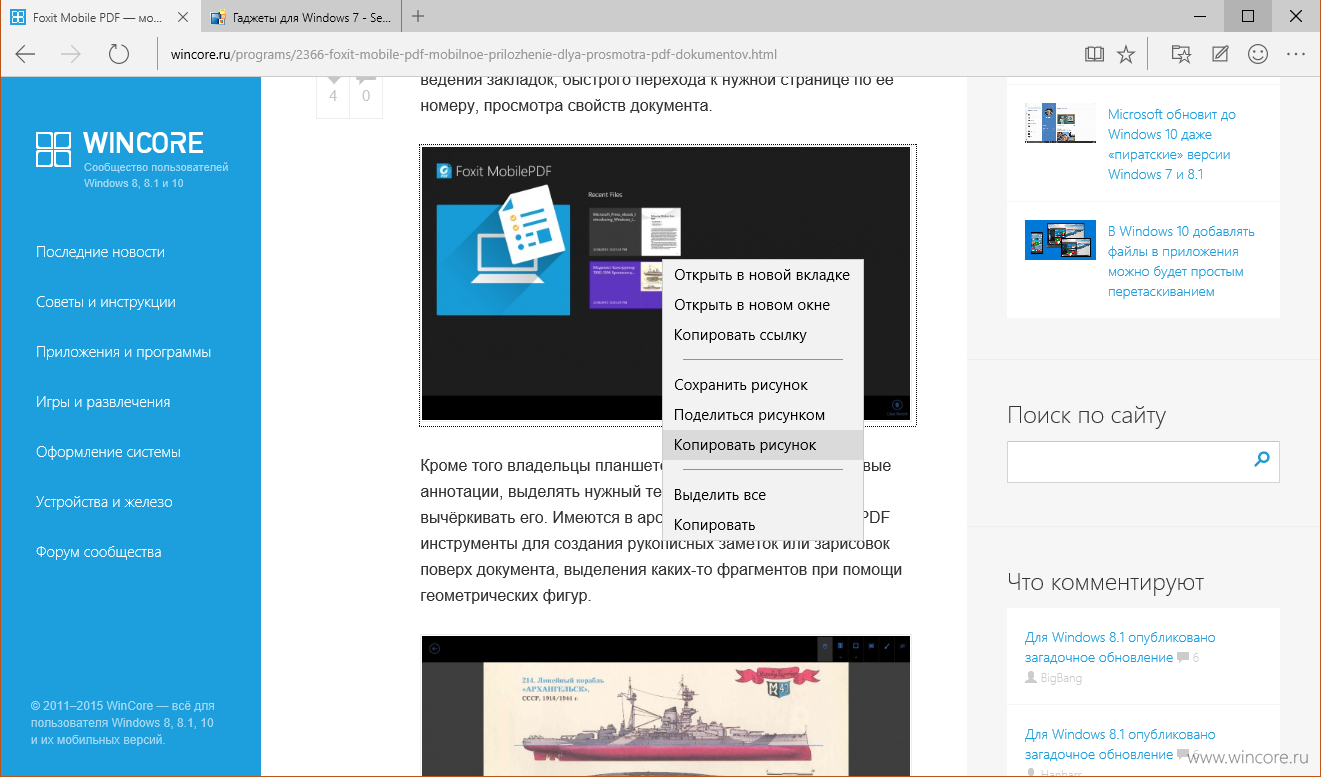Image resolution: width=1321 pixels, height=777 pixels.
Task: Click drag-and-drop files article thumbnail
Action: pos(1060,240)
